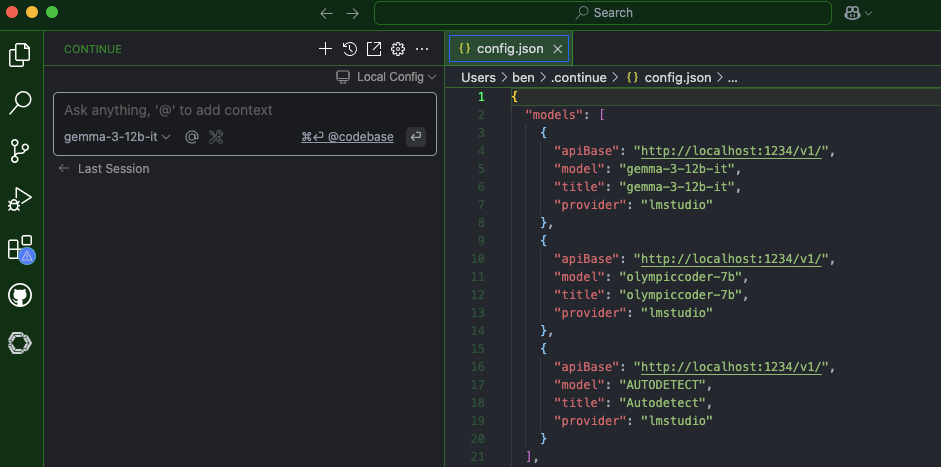Viewport: 941px width, 467px height.
Task: Click the @ add context button
Action: 191,137
